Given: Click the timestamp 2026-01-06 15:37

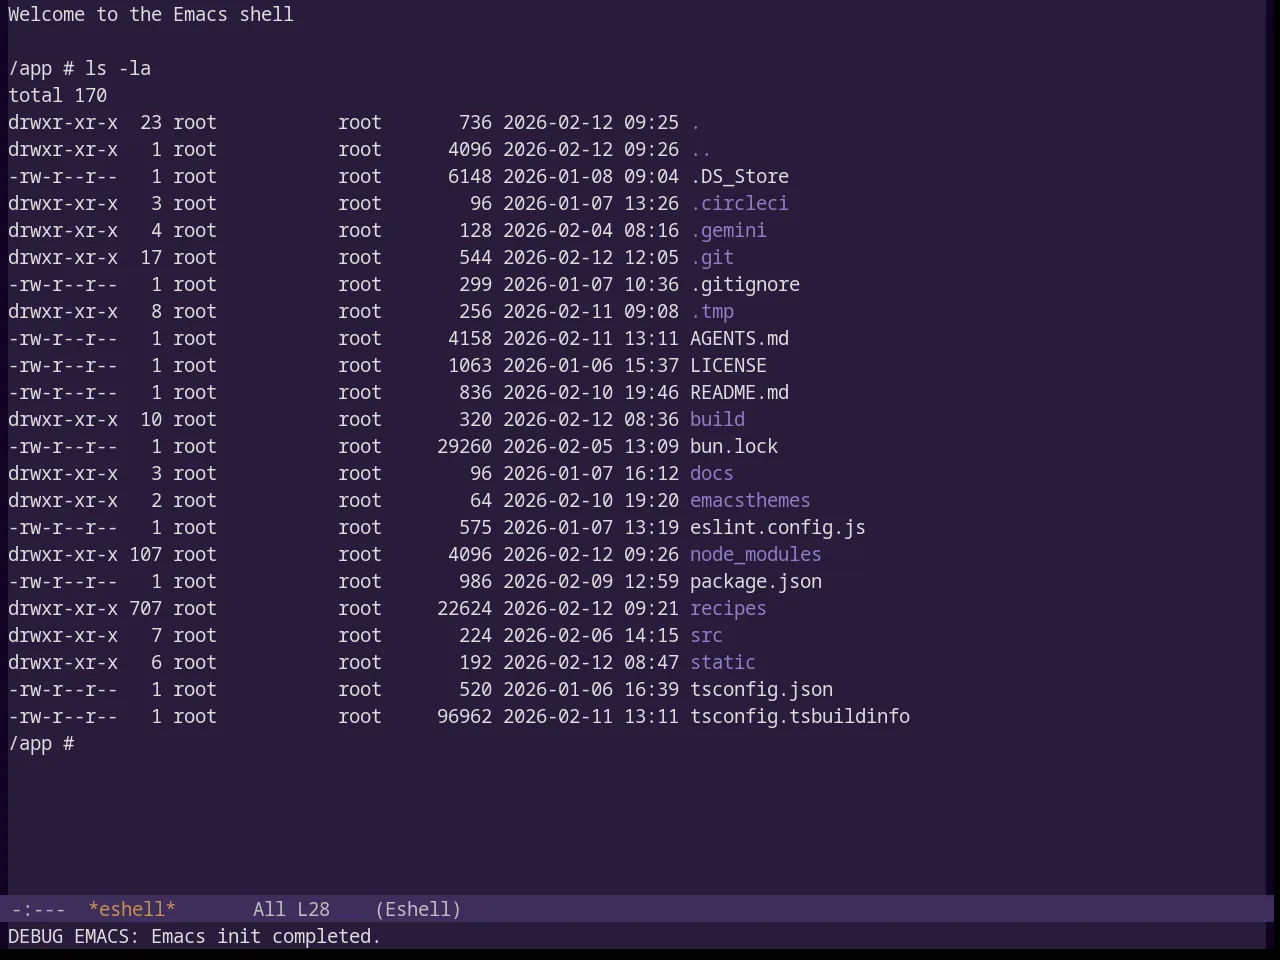Looking at the screenshot, I should coord(591,365).
